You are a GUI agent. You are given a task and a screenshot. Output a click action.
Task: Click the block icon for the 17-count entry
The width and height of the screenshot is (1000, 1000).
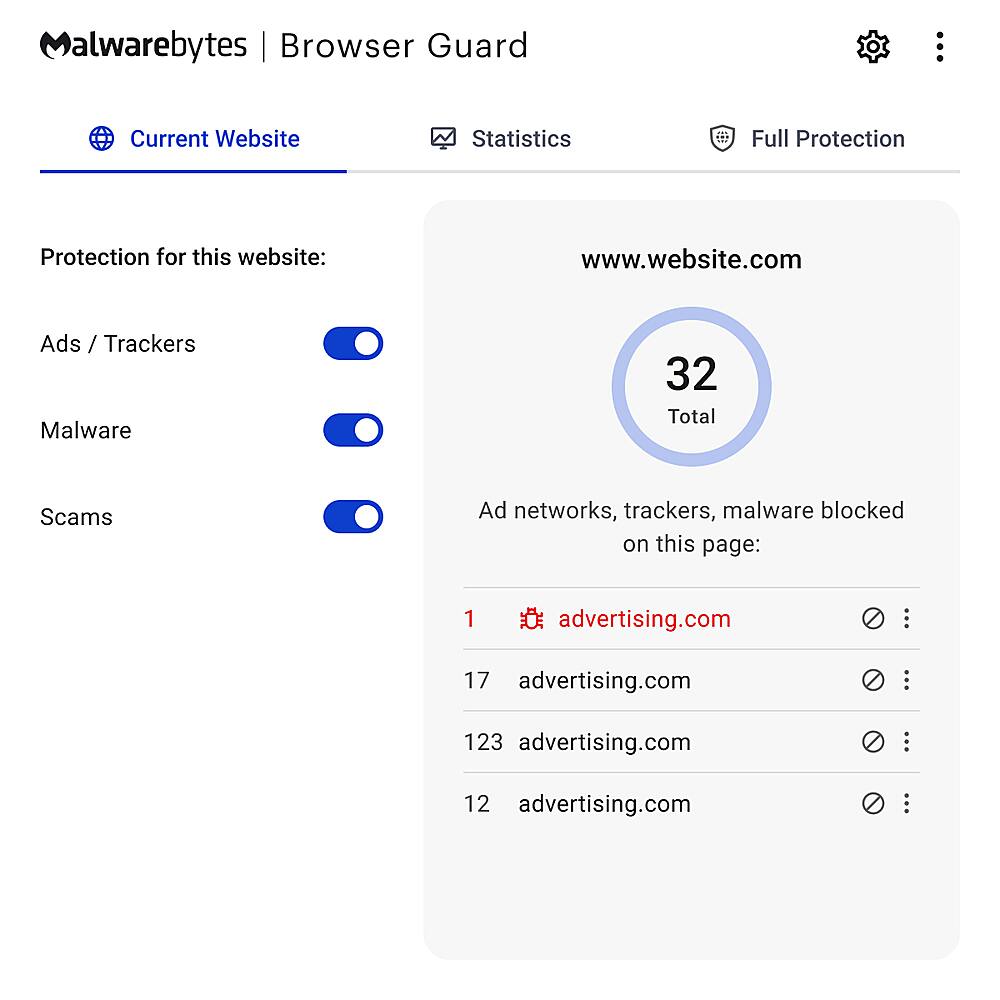873,680
